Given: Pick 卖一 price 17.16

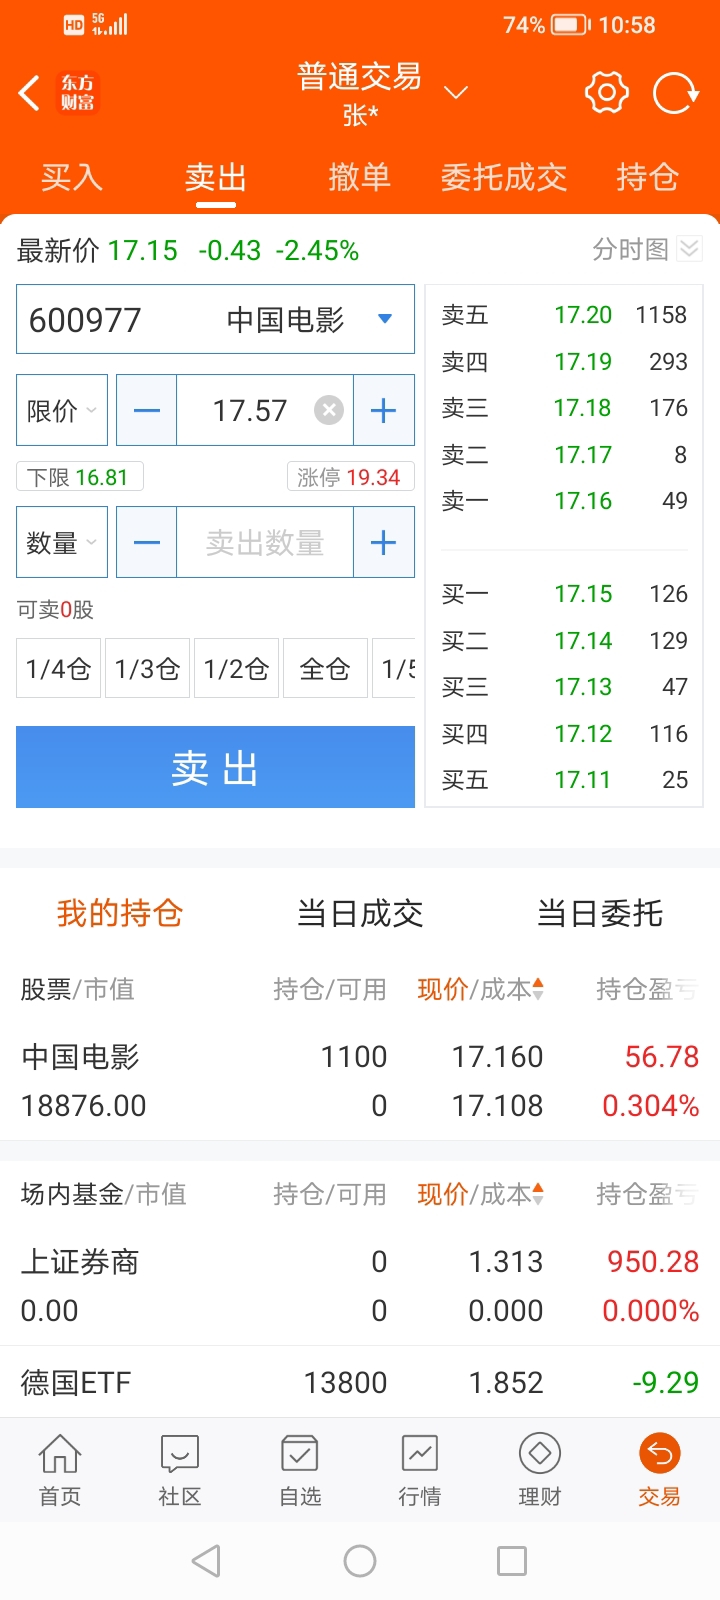Looking at the screenshot, I should (x=565, y=501).
